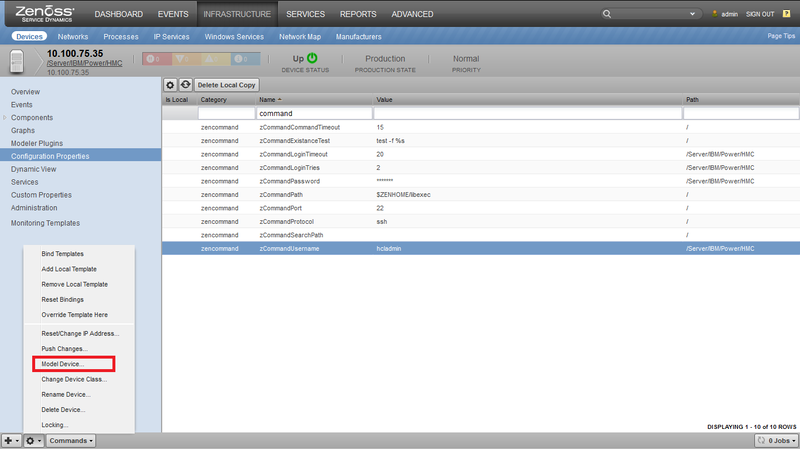Choose Push Changes
800x450 pixels.
[x=64, y=349]
